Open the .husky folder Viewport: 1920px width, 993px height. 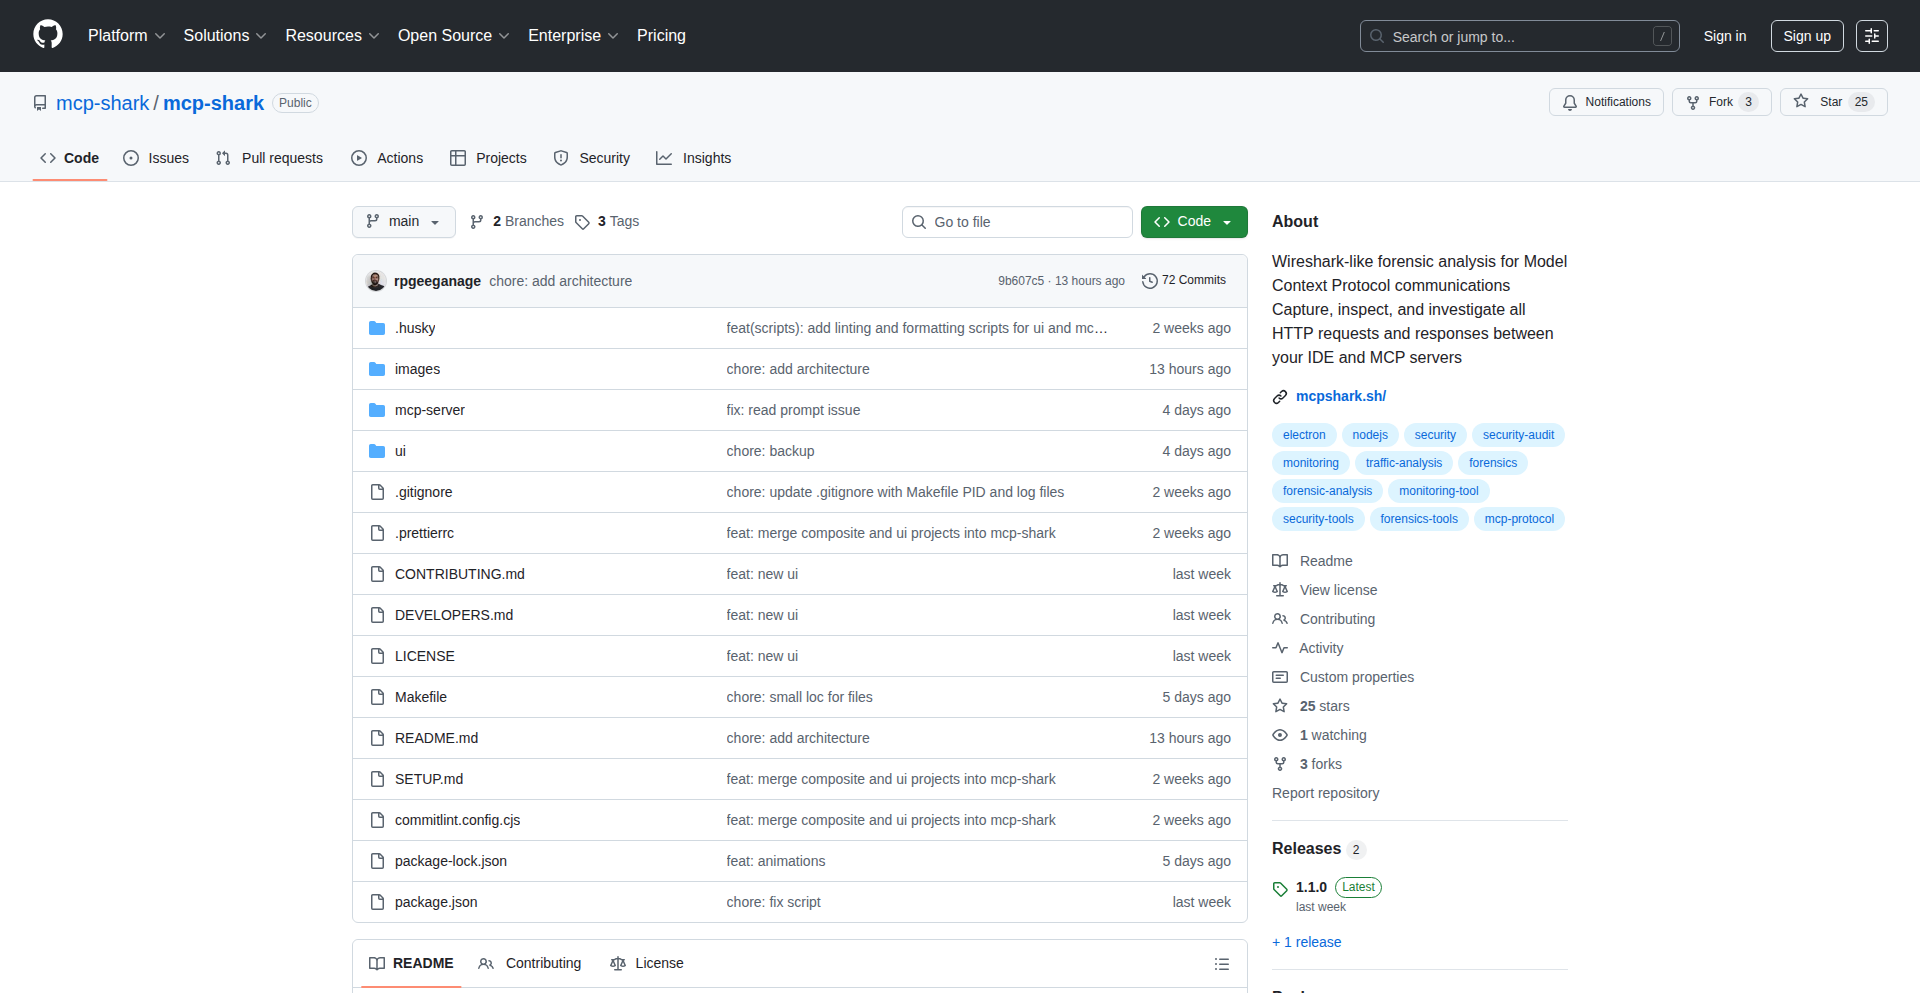click(414, 328)
